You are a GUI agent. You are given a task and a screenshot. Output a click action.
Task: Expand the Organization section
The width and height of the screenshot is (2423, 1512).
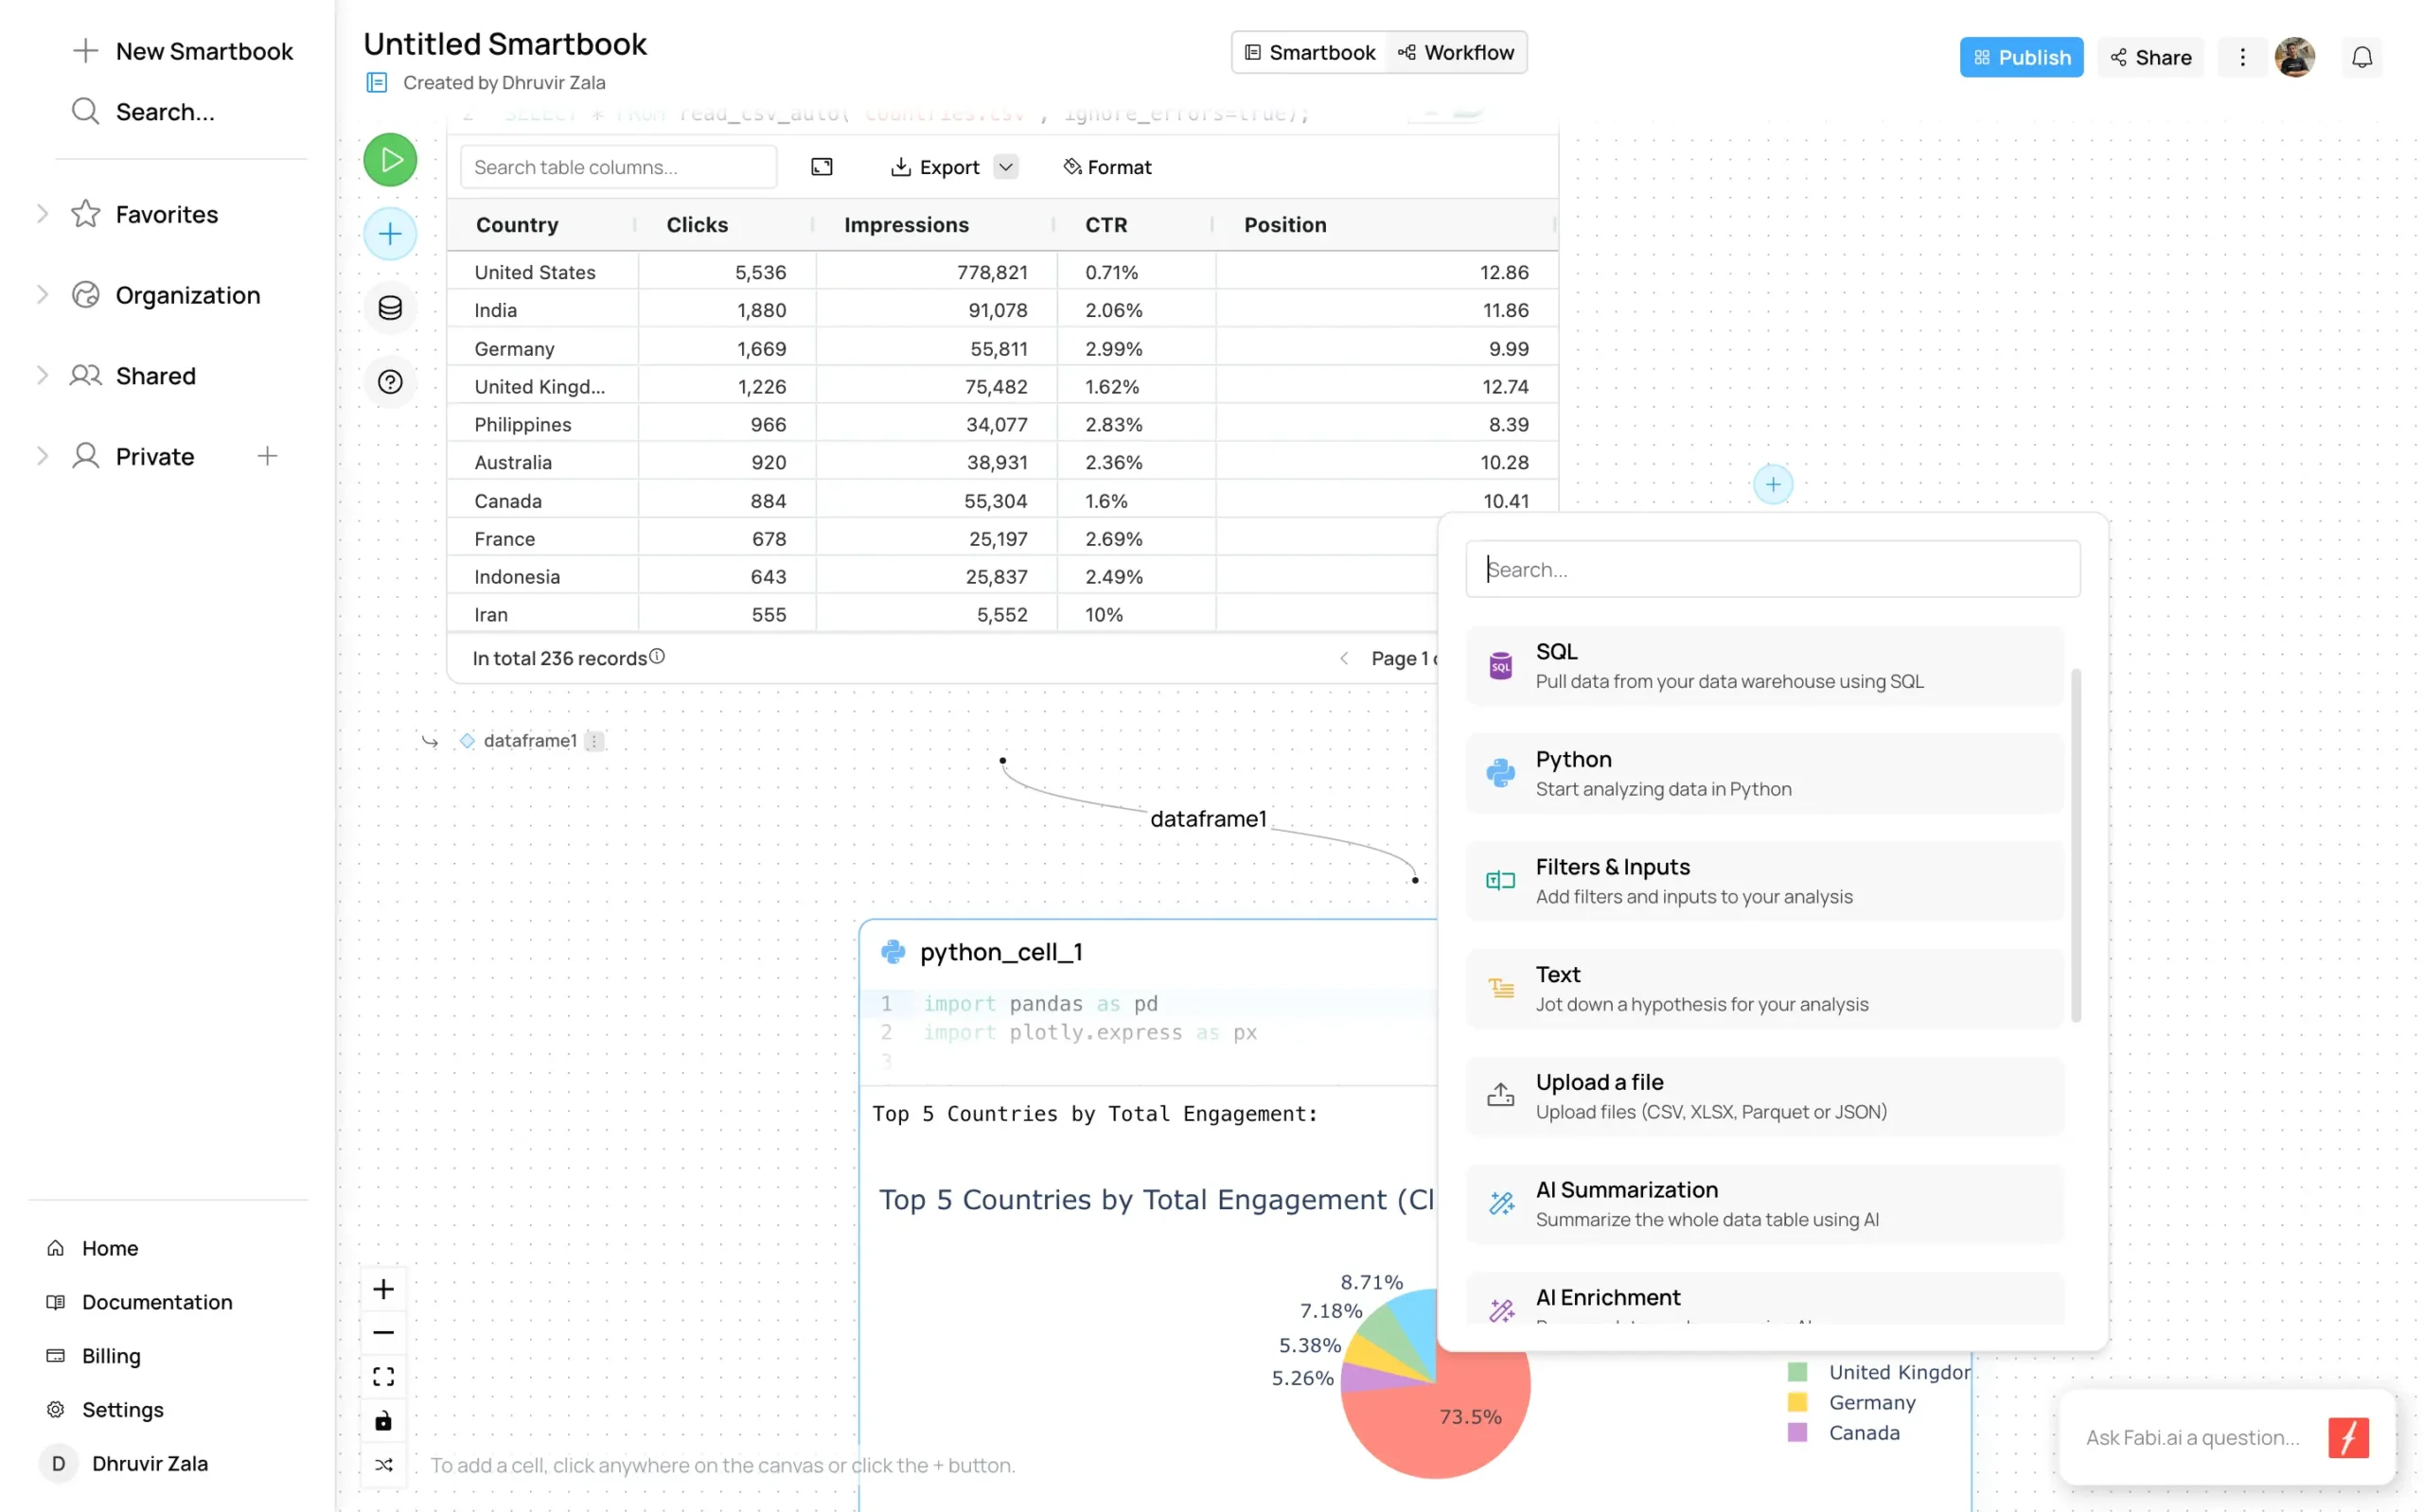[42, 295]
